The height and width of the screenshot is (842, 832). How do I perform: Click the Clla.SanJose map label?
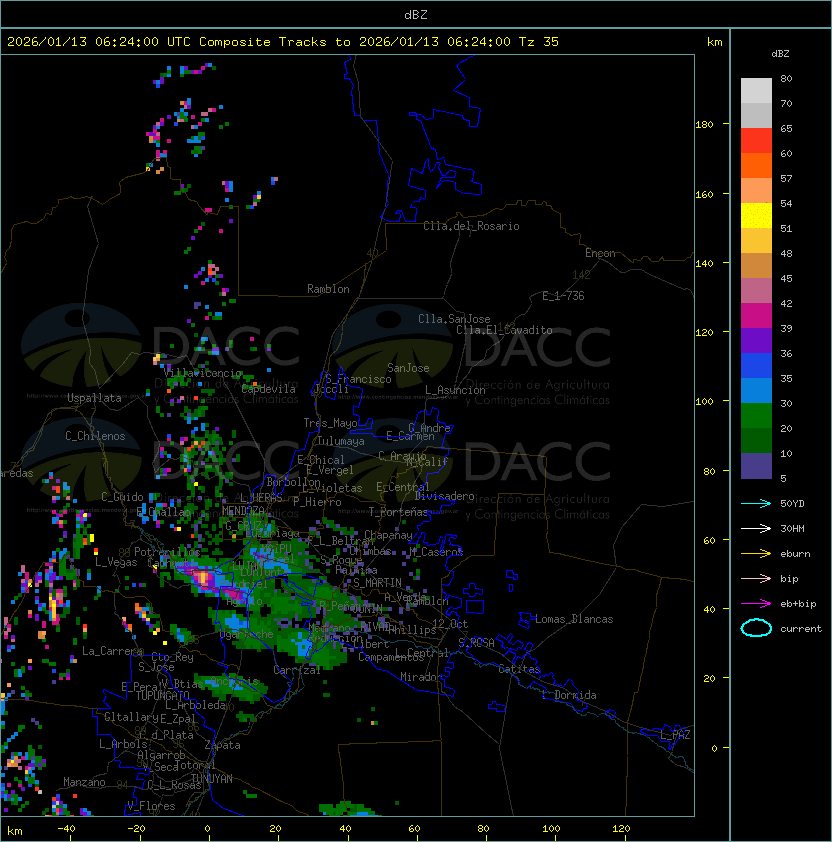coord(454,319)
